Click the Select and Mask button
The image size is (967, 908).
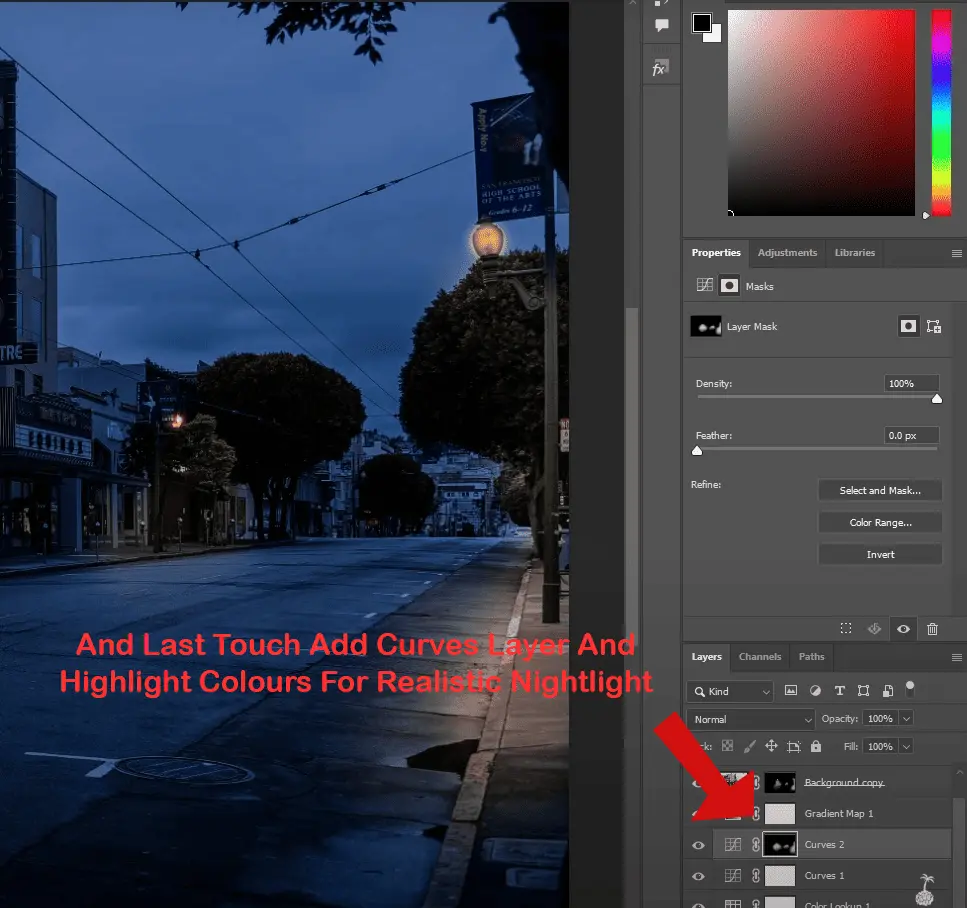(x=880, y=490)
